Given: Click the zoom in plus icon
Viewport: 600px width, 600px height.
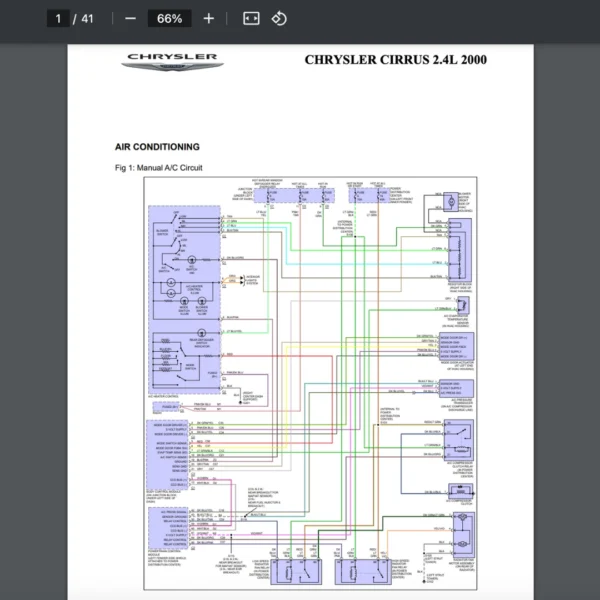Looking at the screenshot, I should [x=208, y=18].
